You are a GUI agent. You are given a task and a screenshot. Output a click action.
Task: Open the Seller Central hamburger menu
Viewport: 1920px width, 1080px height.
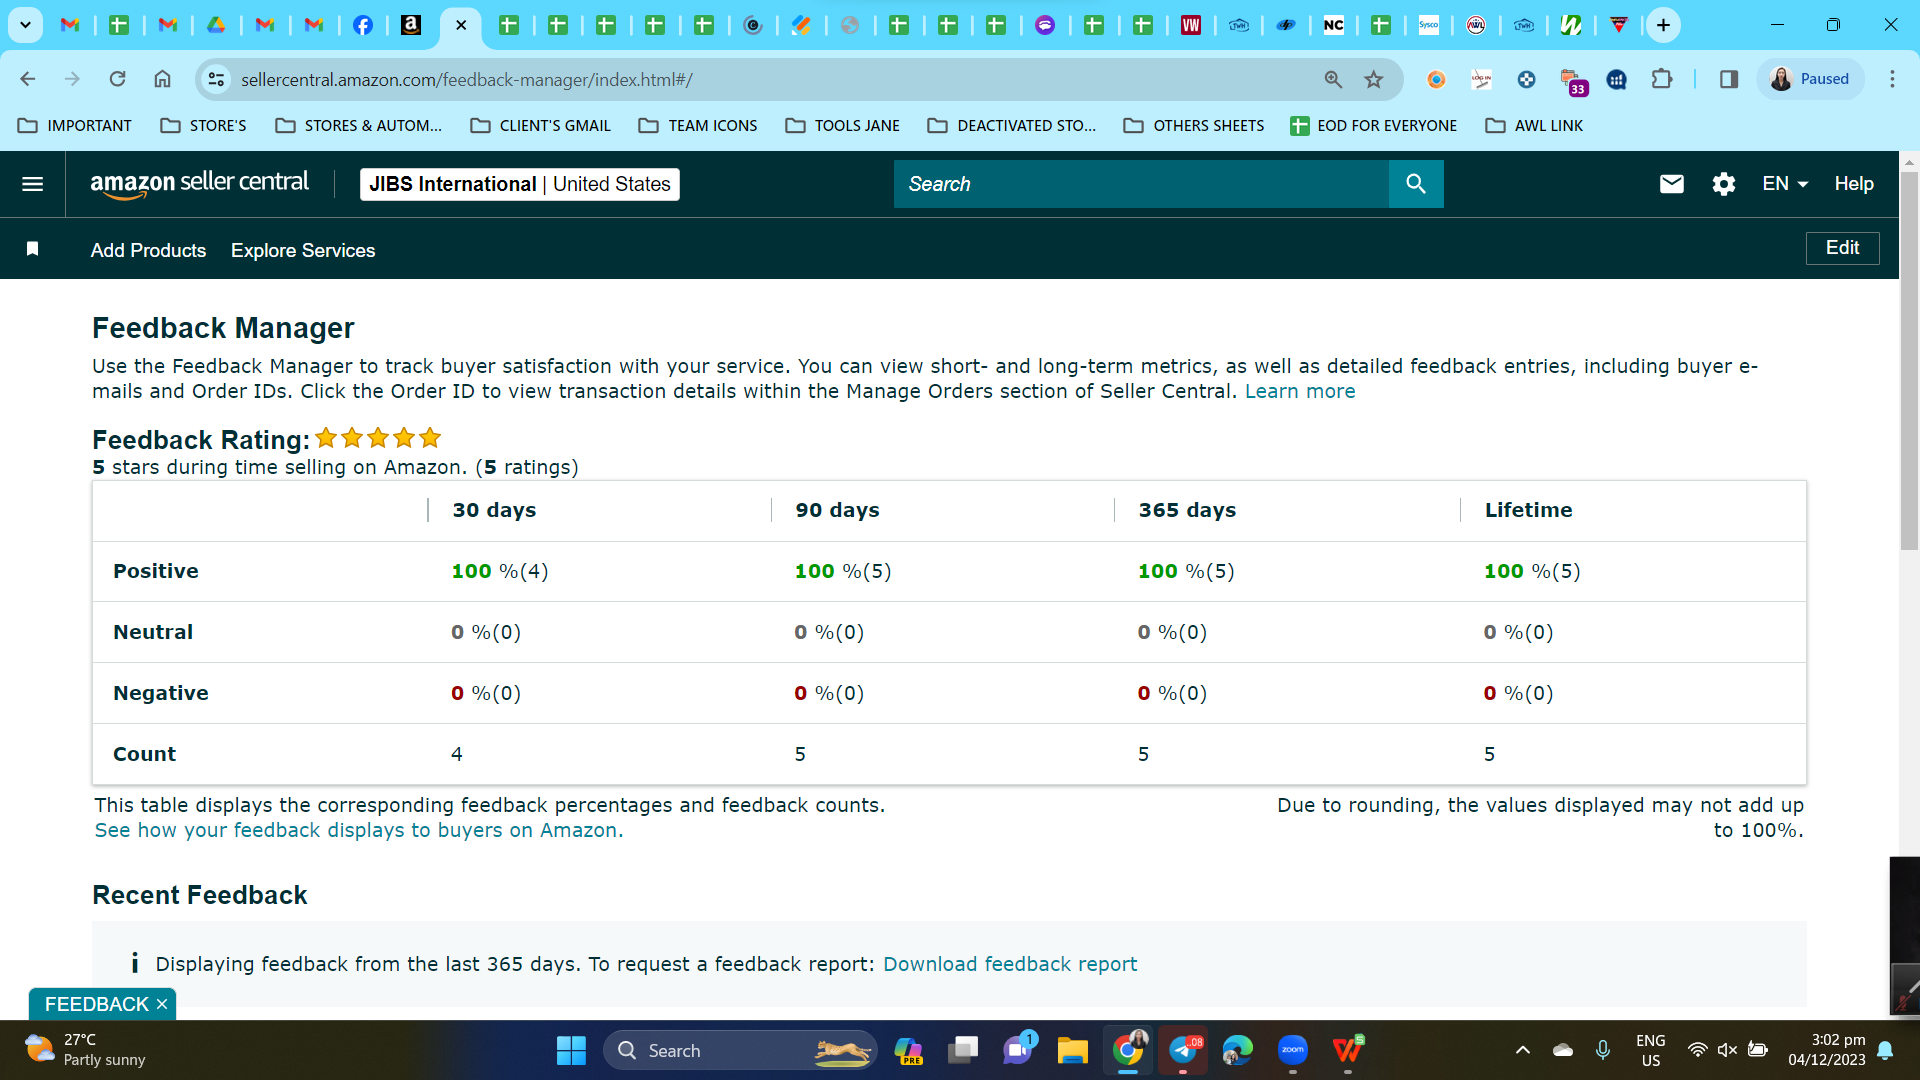tap(32, 184)
